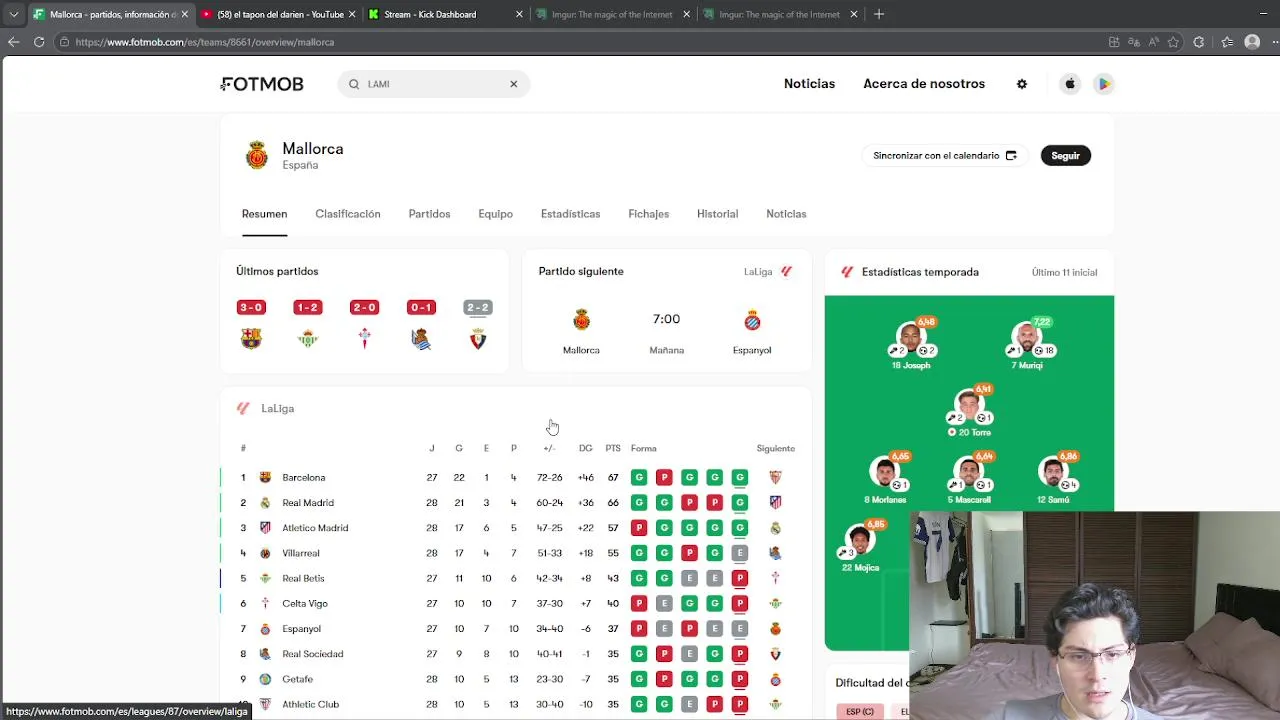Click the Mallorca crest in the team header

pyautogui.click(x=257, y=155)
